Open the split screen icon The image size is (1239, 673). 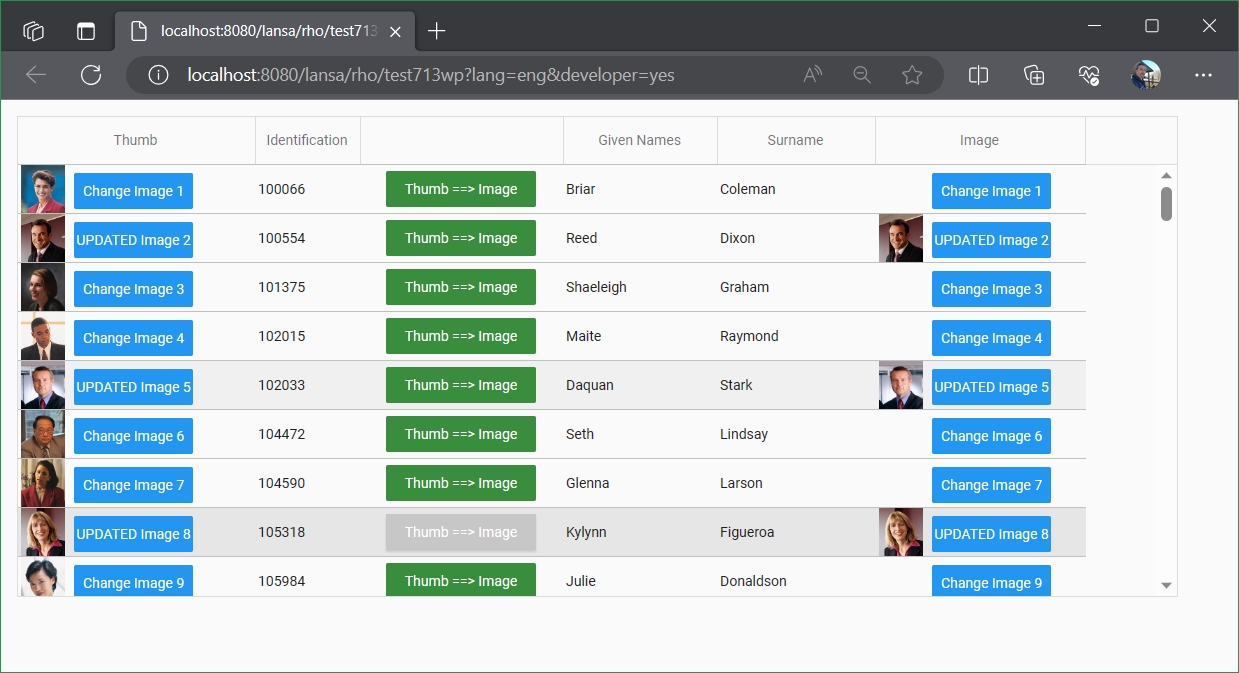(x=978, y=75)
